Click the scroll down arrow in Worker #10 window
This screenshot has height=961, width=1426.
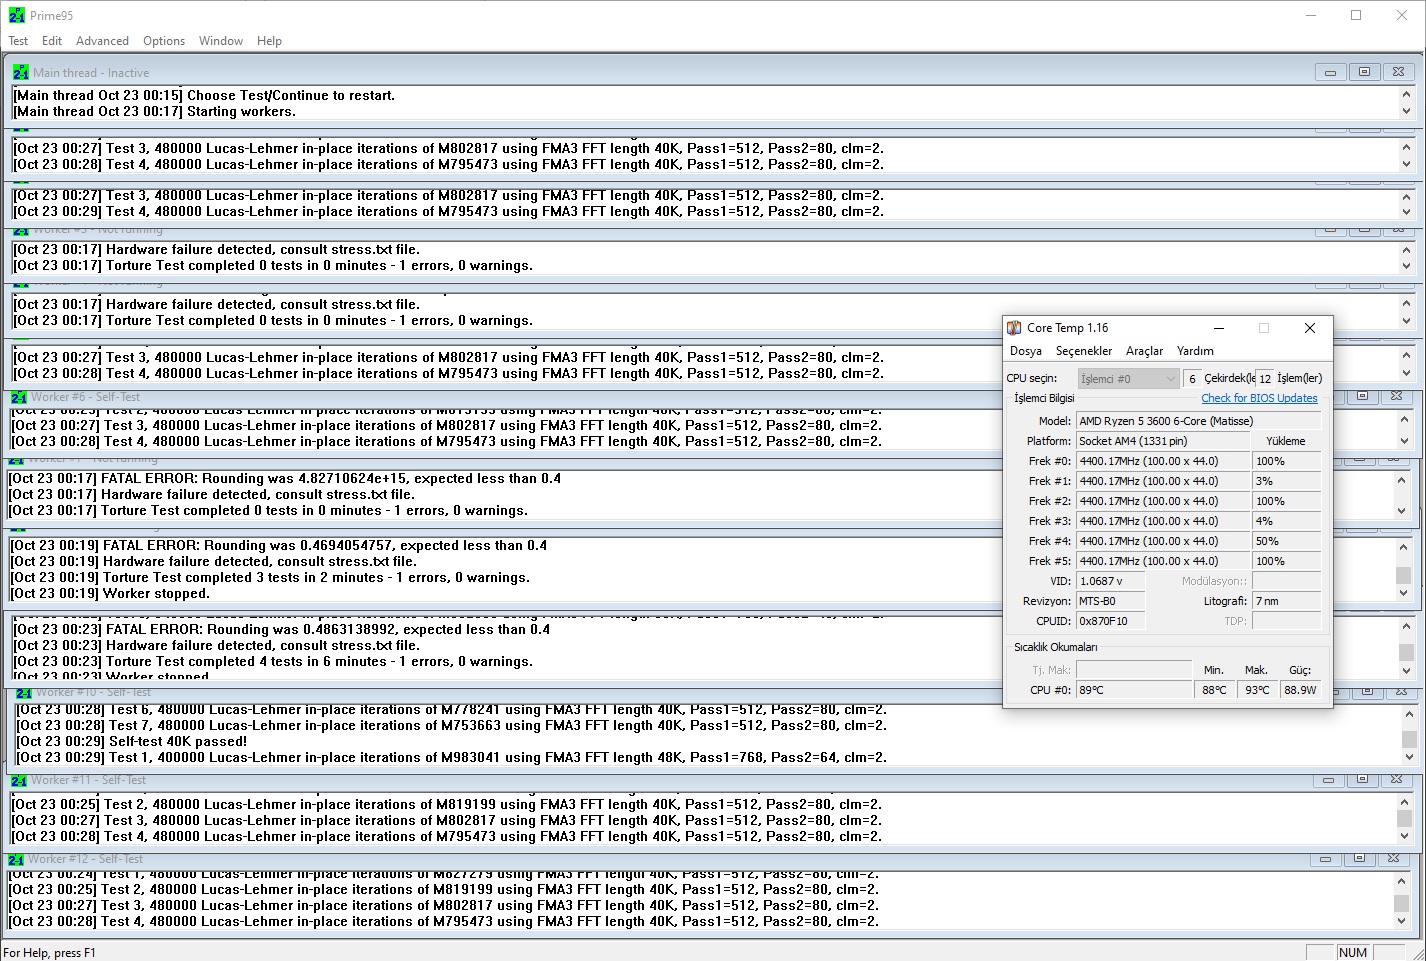click(1409, 757)
